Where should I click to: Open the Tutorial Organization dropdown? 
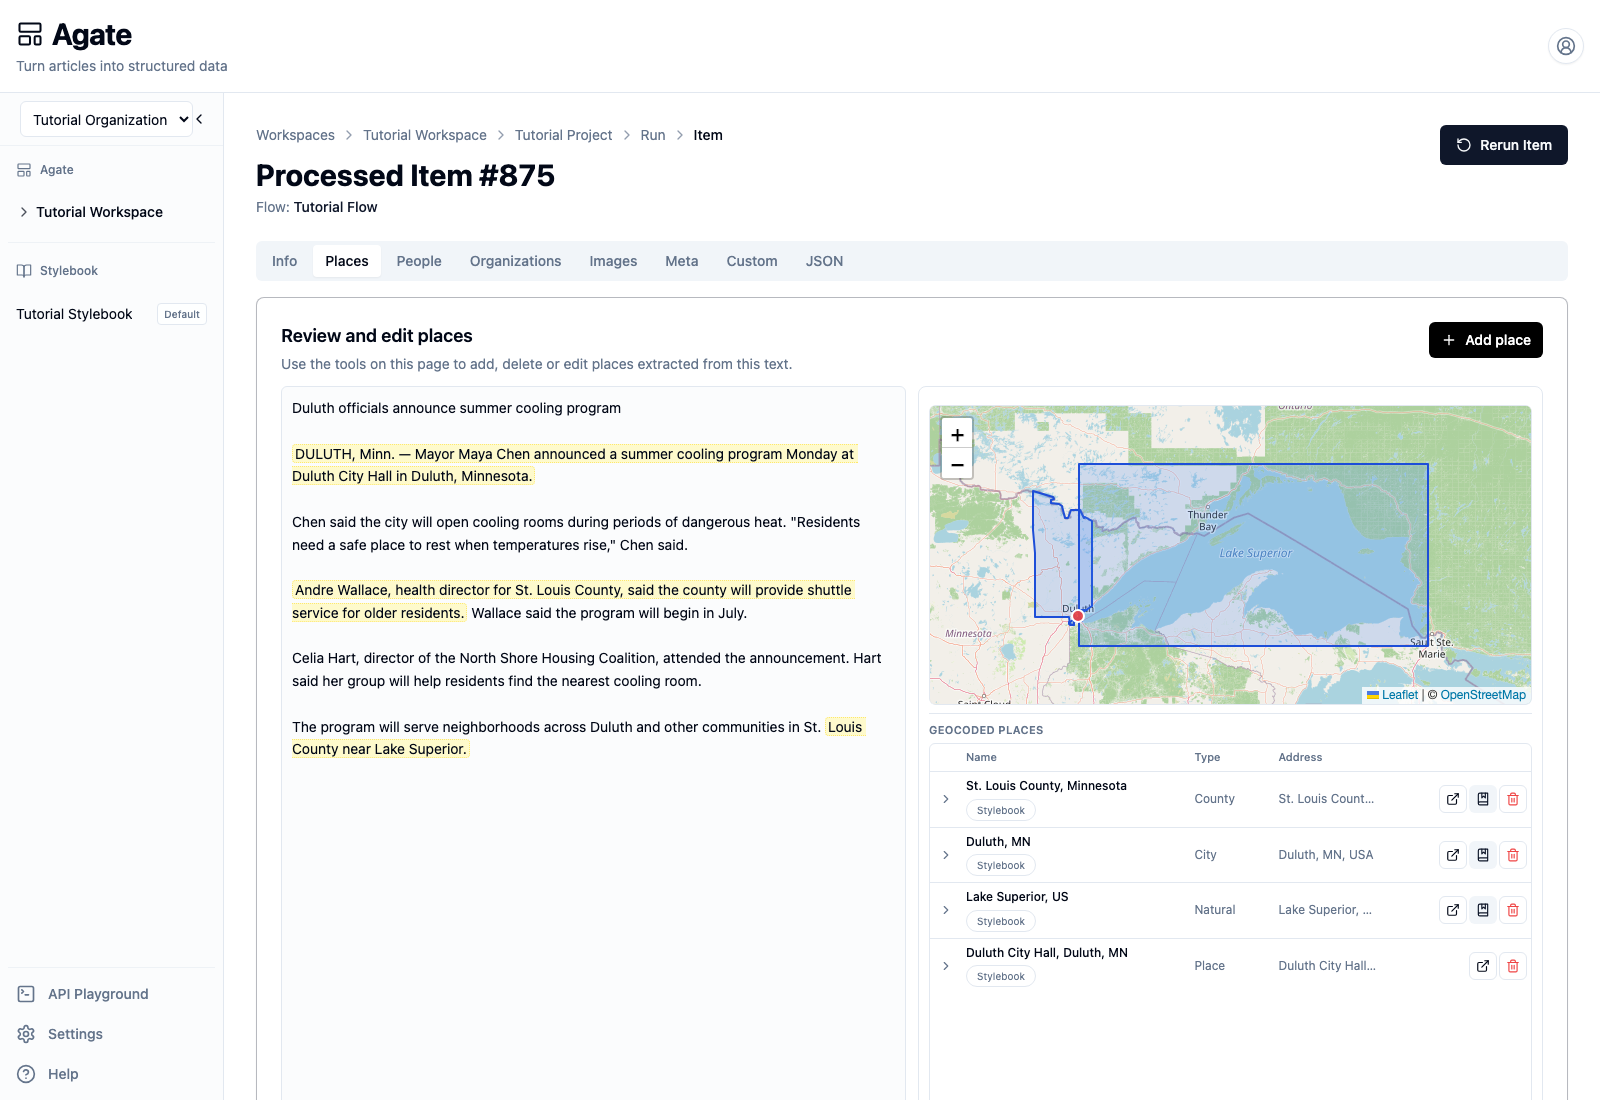click(x=106, y=120)
